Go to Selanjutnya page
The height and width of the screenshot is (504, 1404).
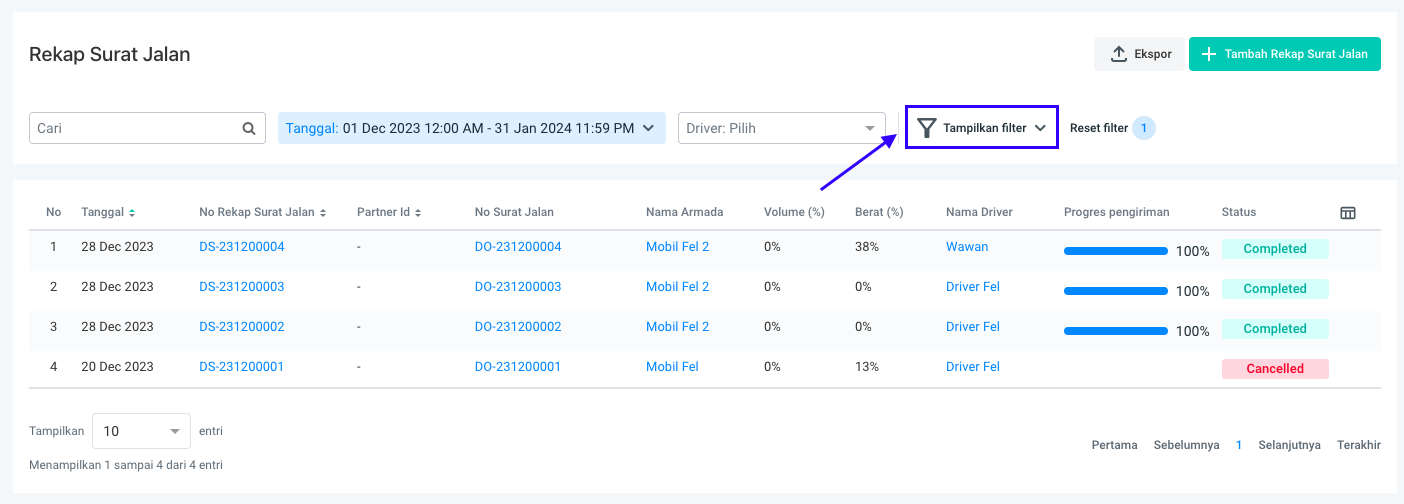(x=1289, y=445)
